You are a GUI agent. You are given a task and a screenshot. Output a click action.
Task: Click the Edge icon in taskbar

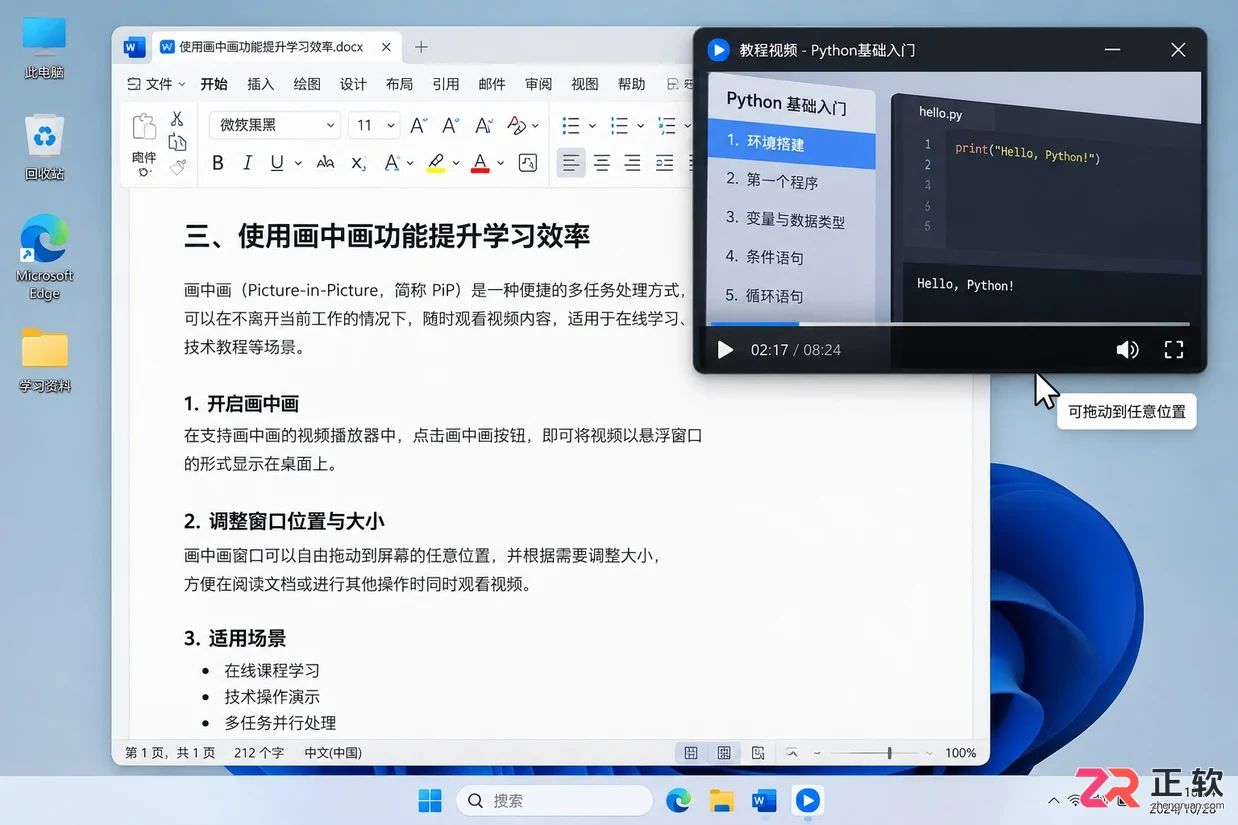pos(678,800)
